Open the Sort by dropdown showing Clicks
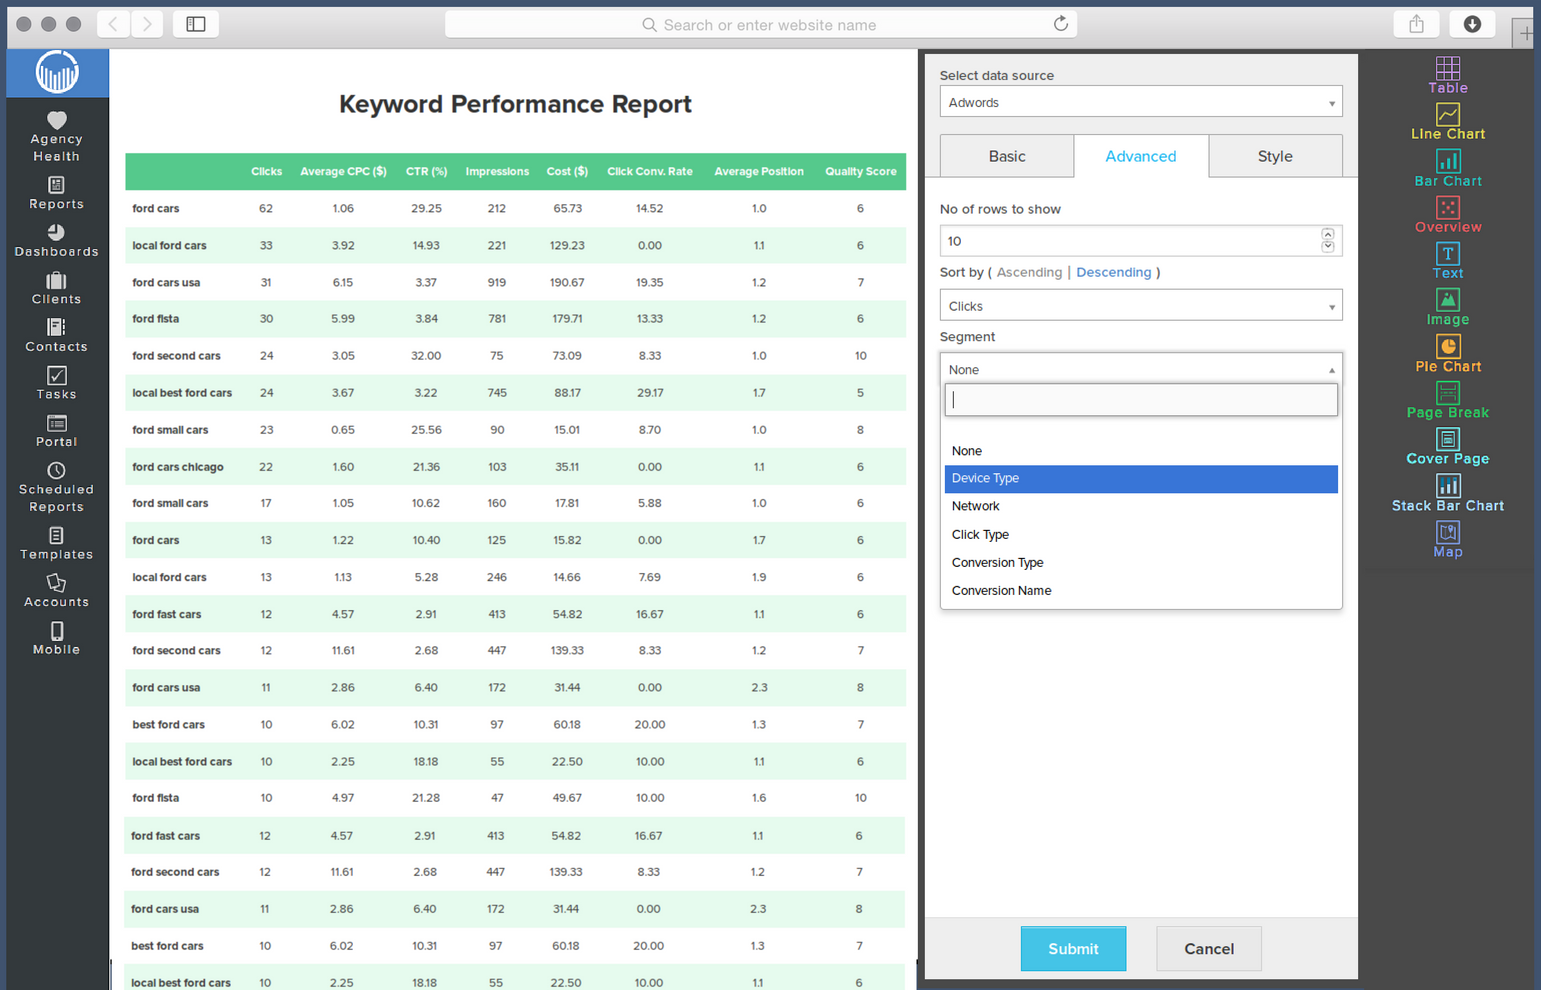 tap(1140, 305)
